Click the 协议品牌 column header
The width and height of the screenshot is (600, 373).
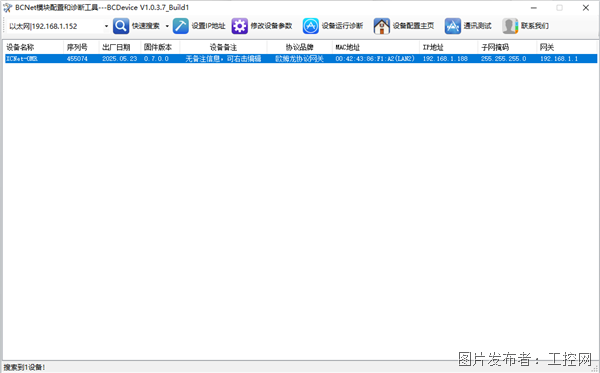[300, 47]
